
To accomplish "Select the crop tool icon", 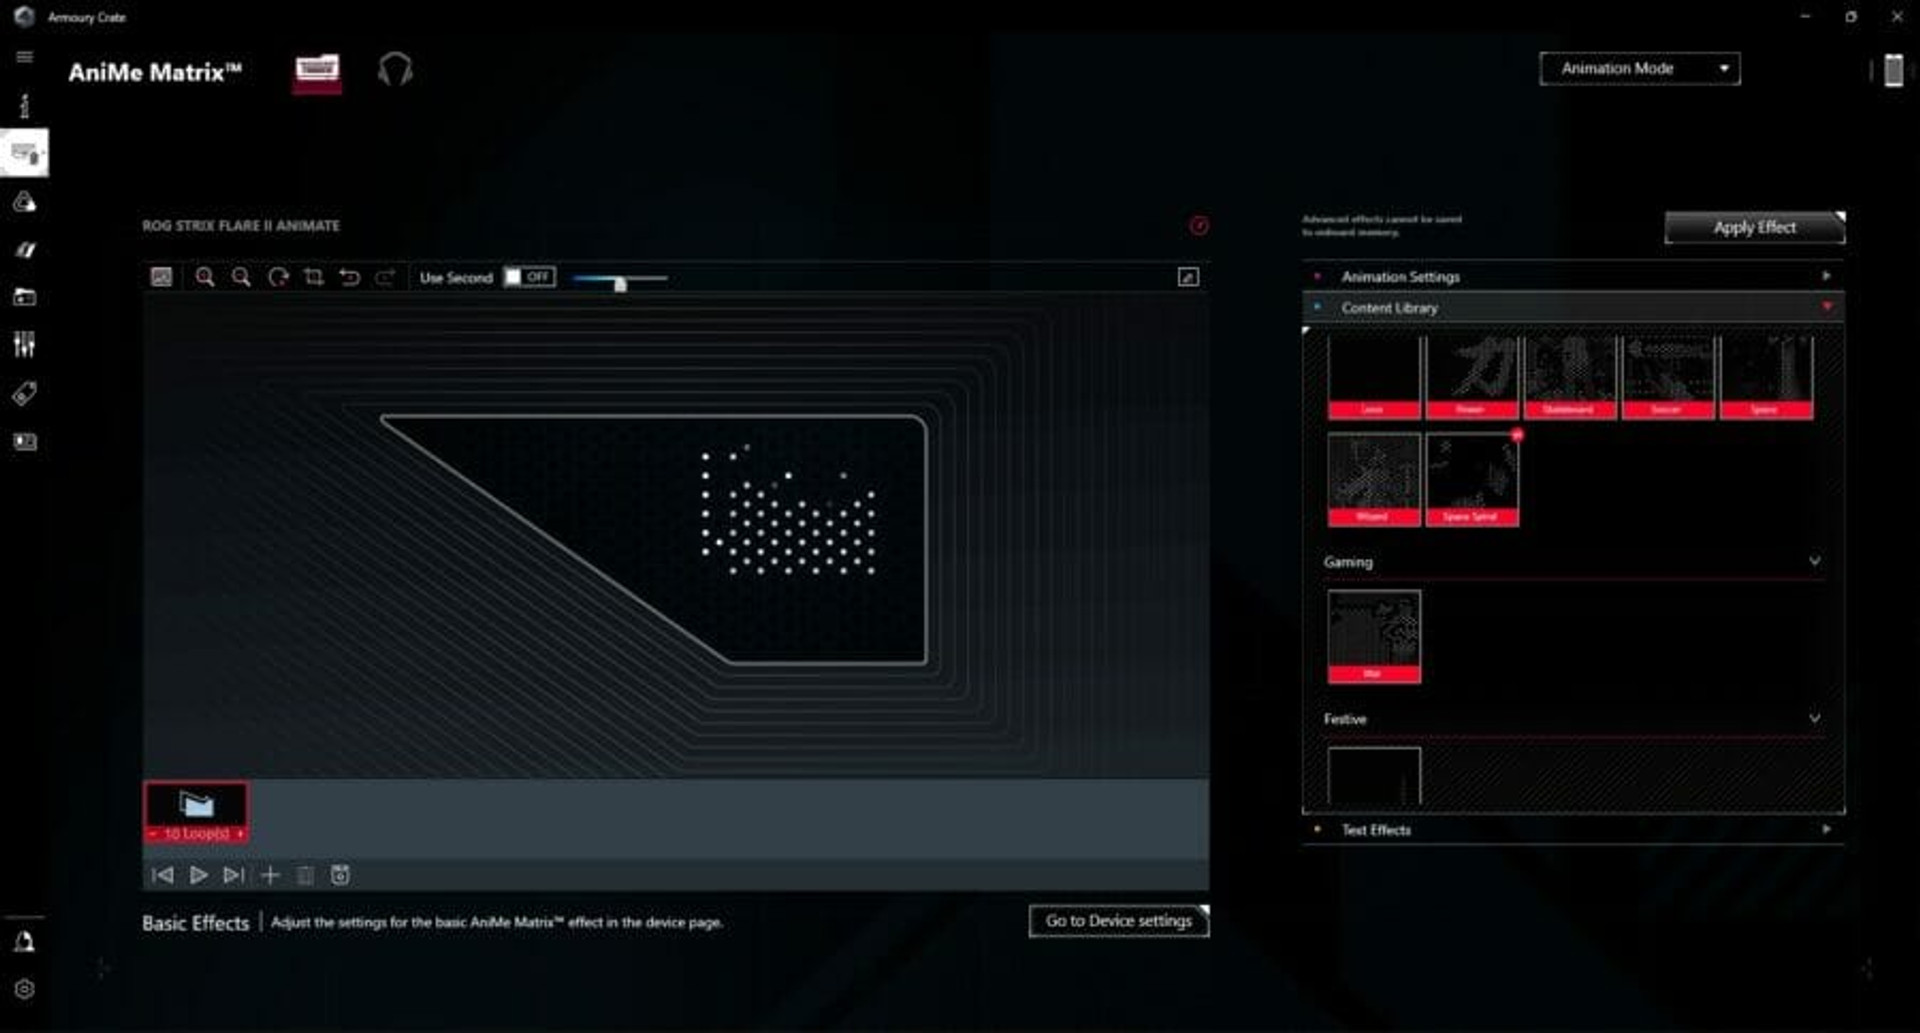I will point(314,277).
